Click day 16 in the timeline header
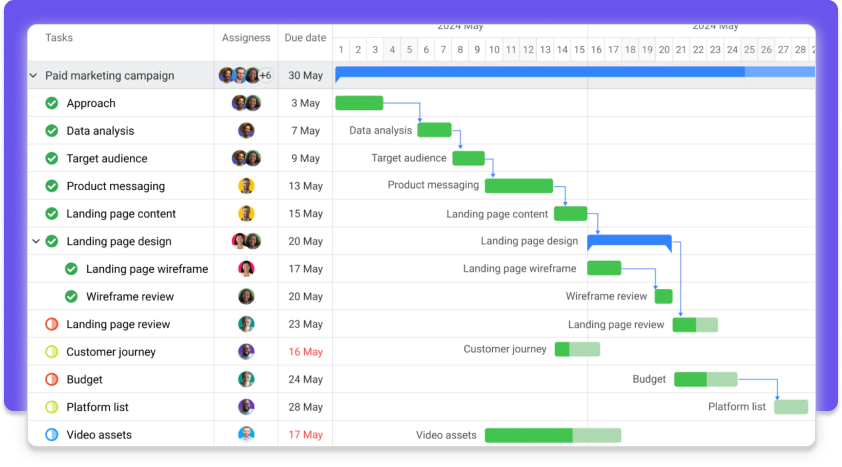Screen dimensions: 842x467 (x=596, y=50)
